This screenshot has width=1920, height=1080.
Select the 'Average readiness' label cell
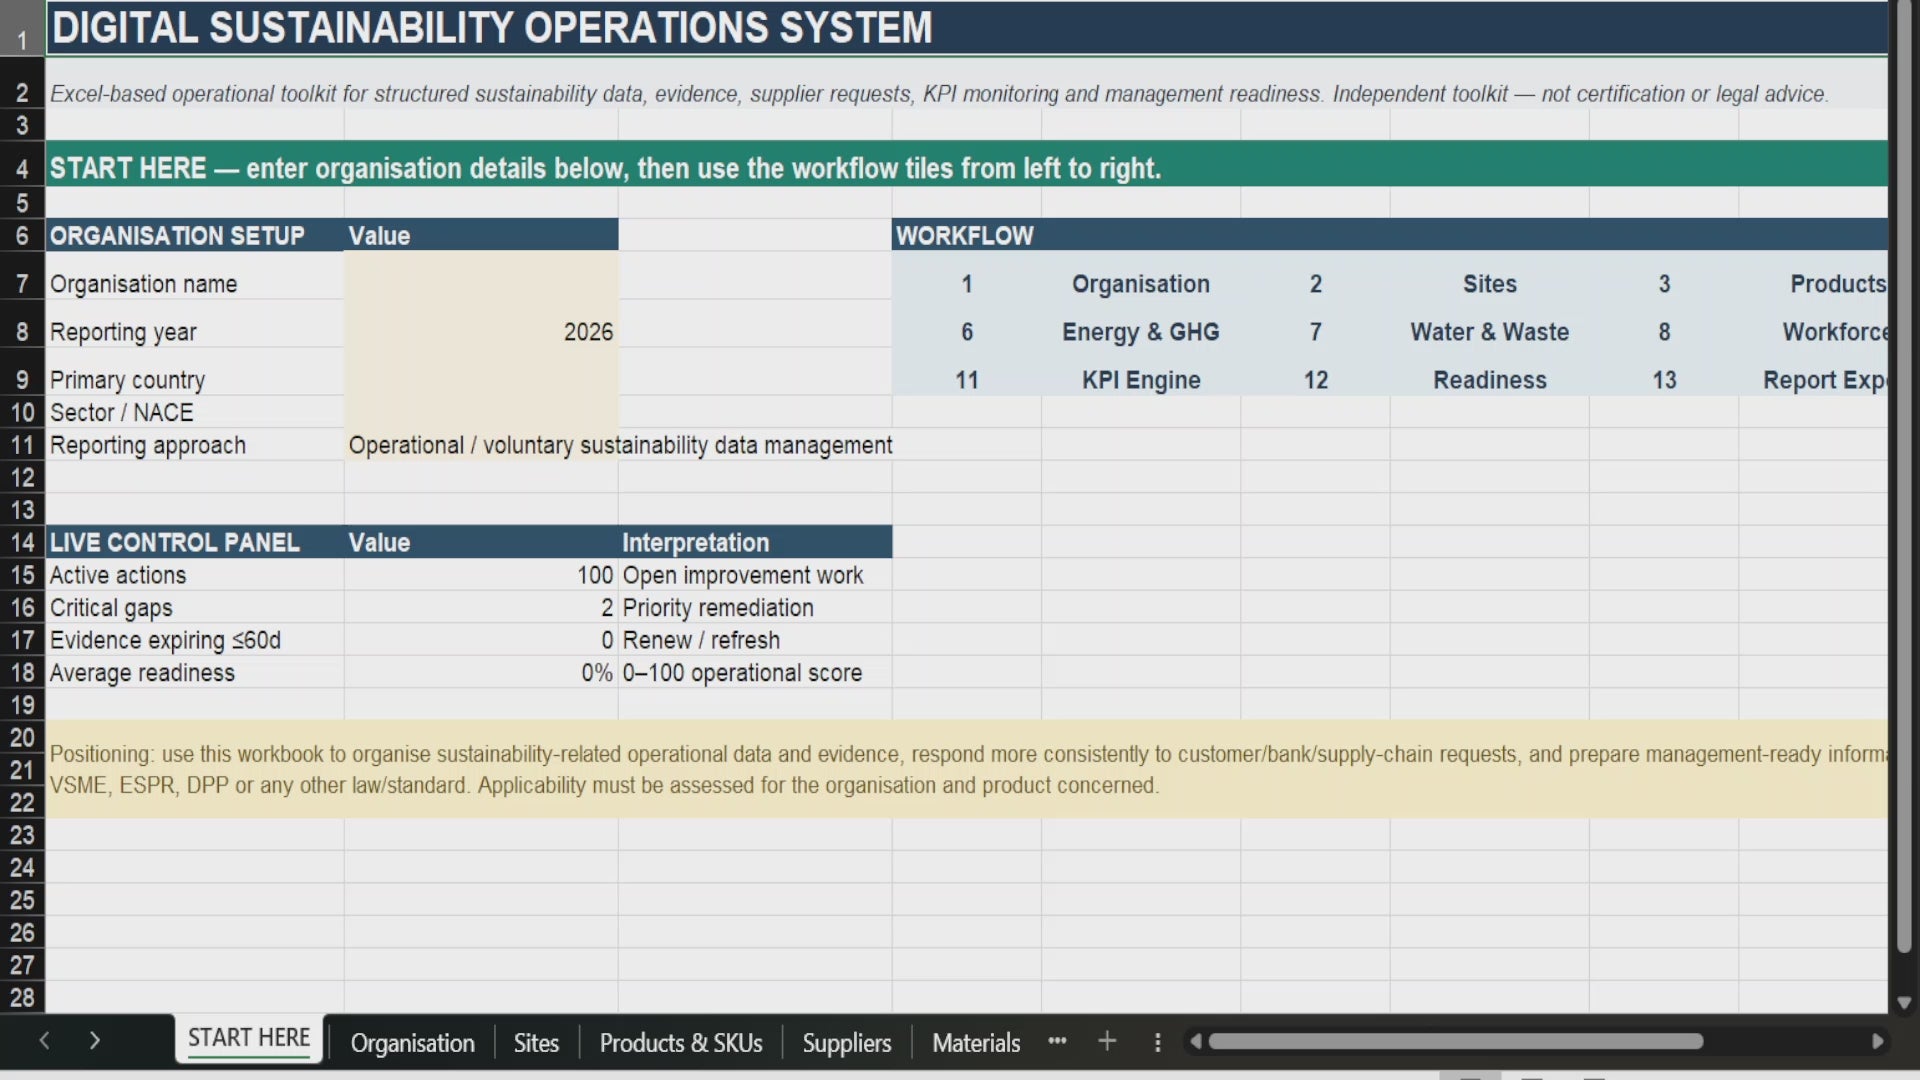pos(195,673)
